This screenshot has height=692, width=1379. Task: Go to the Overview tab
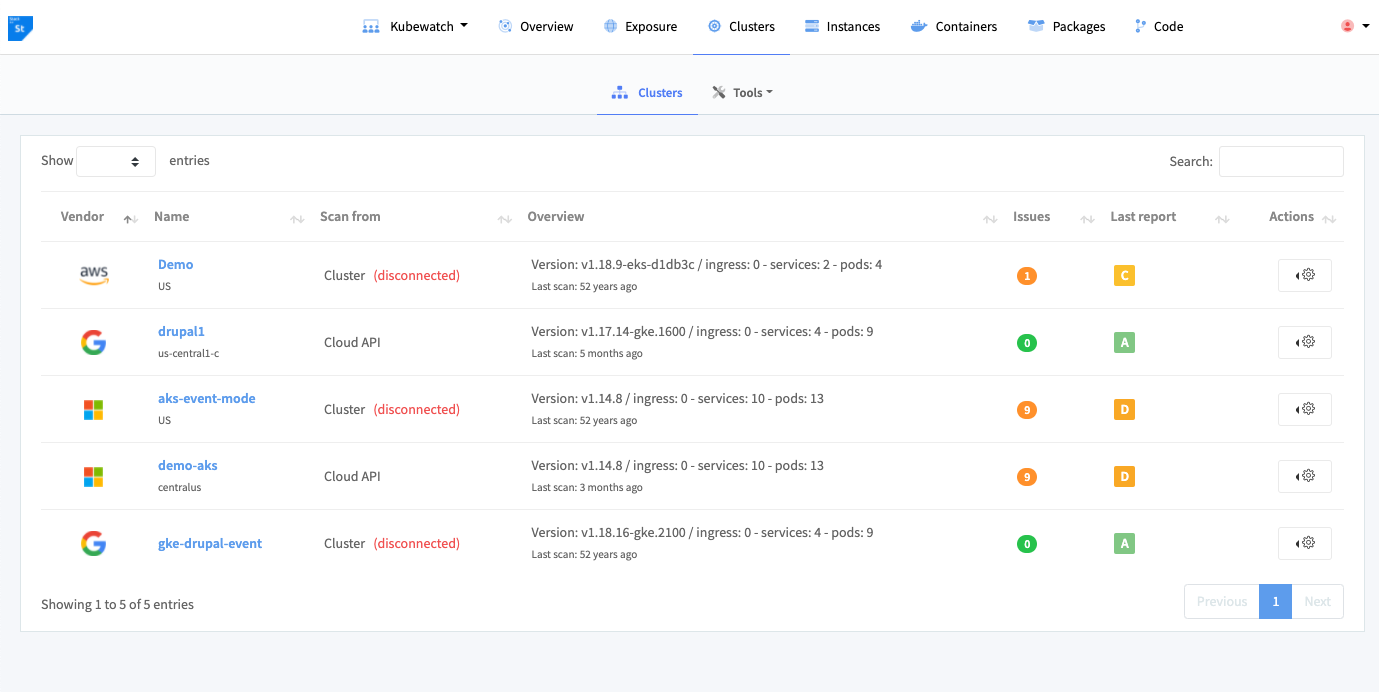click(x=536, y=27)
